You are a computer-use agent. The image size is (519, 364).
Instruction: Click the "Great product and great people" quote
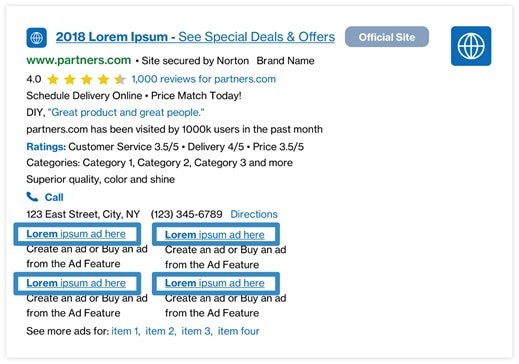coord(126,112)
